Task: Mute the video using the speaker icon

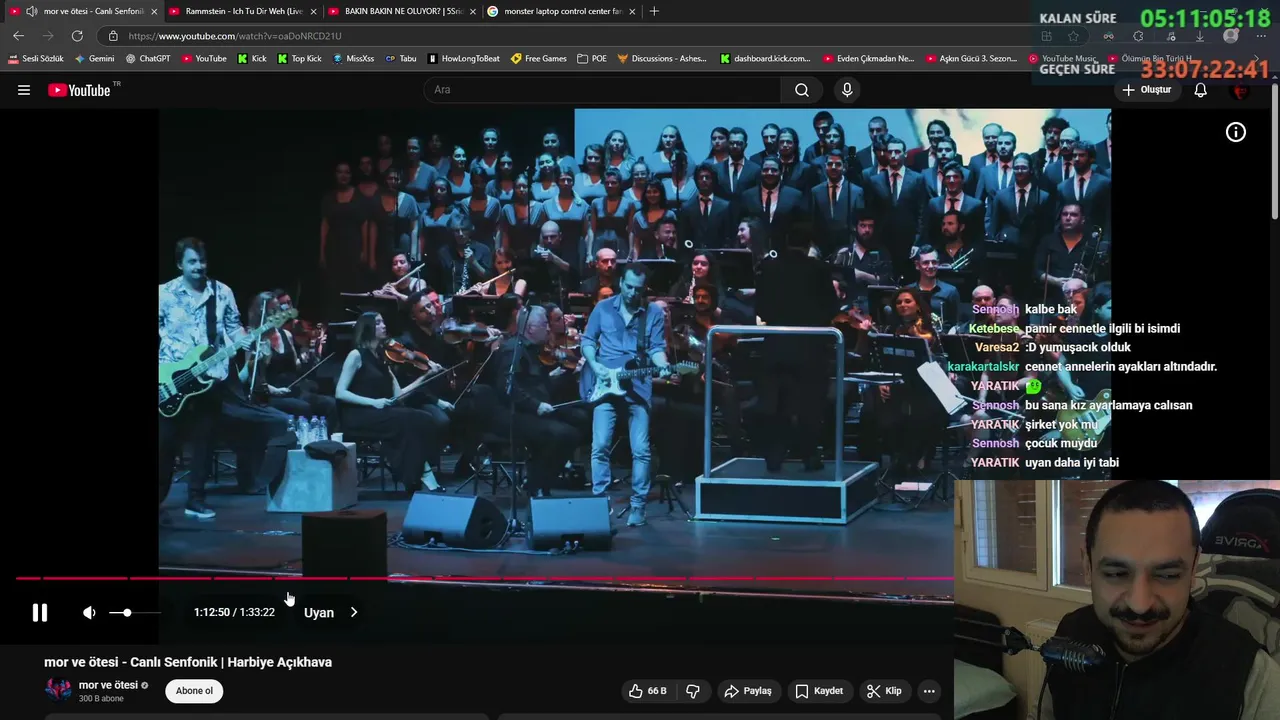Action: click(x=89, y=612)
